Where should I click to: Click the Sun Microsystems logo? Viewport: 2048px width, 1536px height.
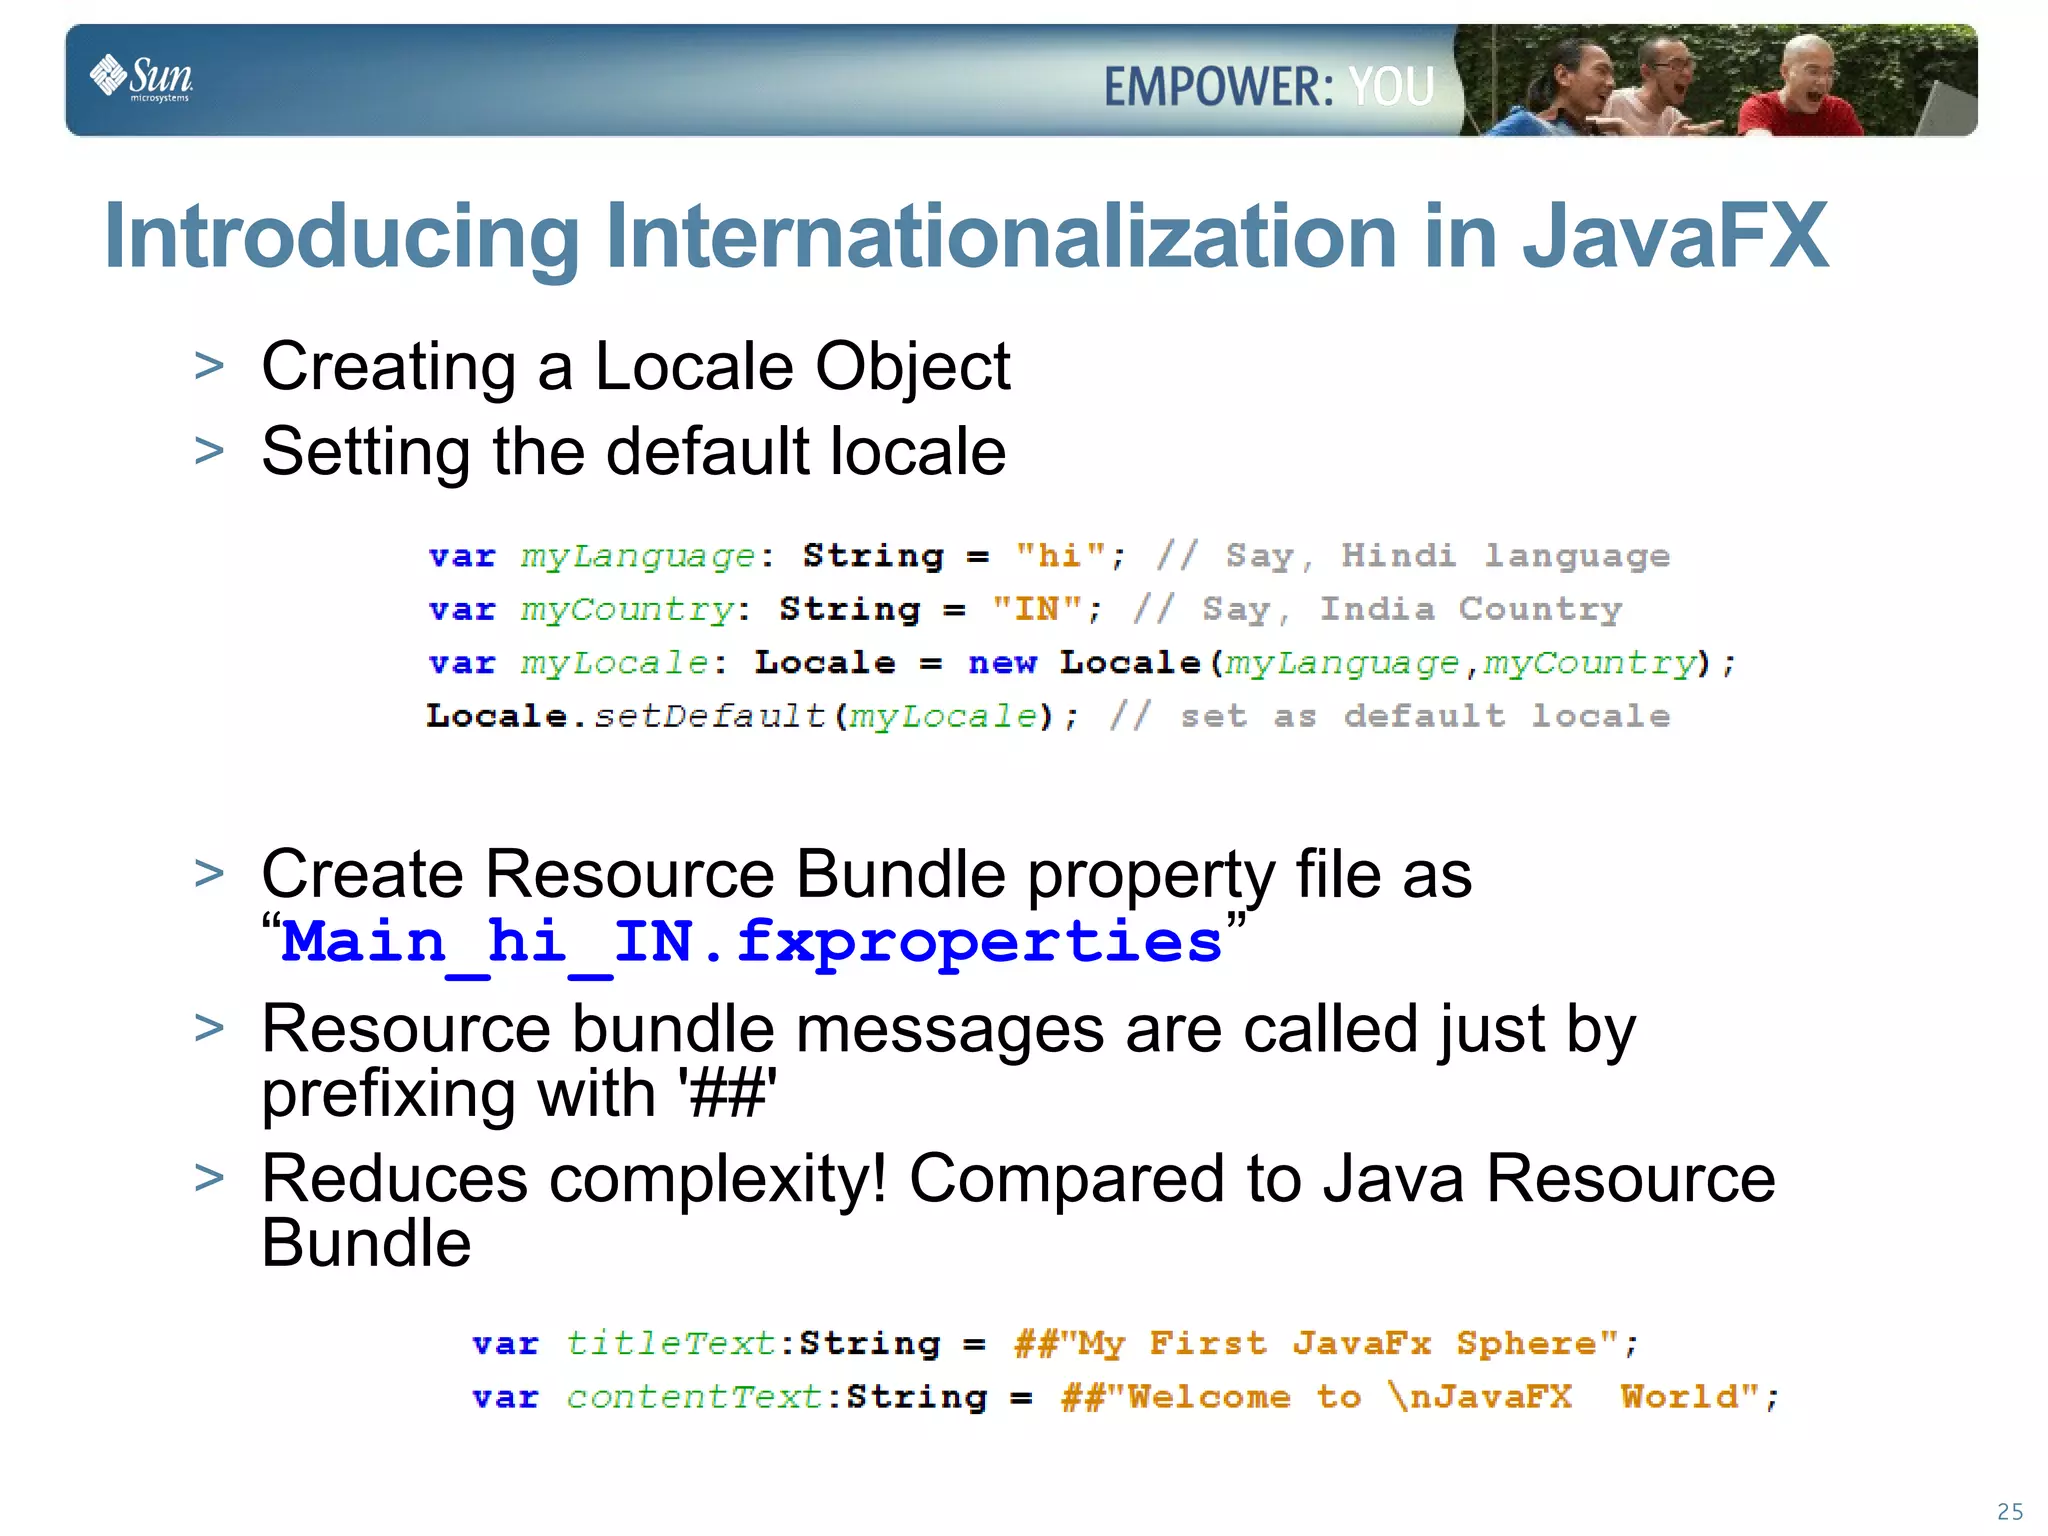(x=141, y=78)
